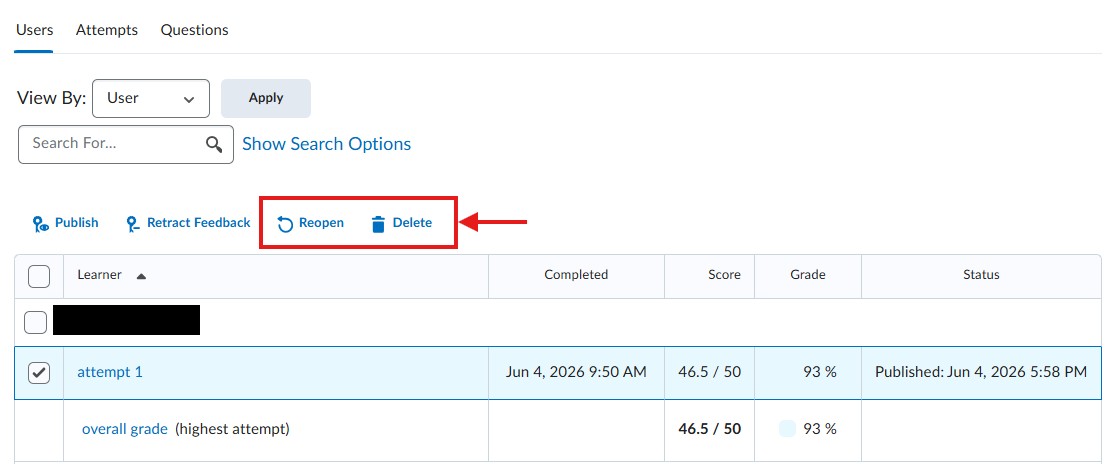Click the Reopen circular arrow icon
The image size is (1107, 464).
pos(285,224)
